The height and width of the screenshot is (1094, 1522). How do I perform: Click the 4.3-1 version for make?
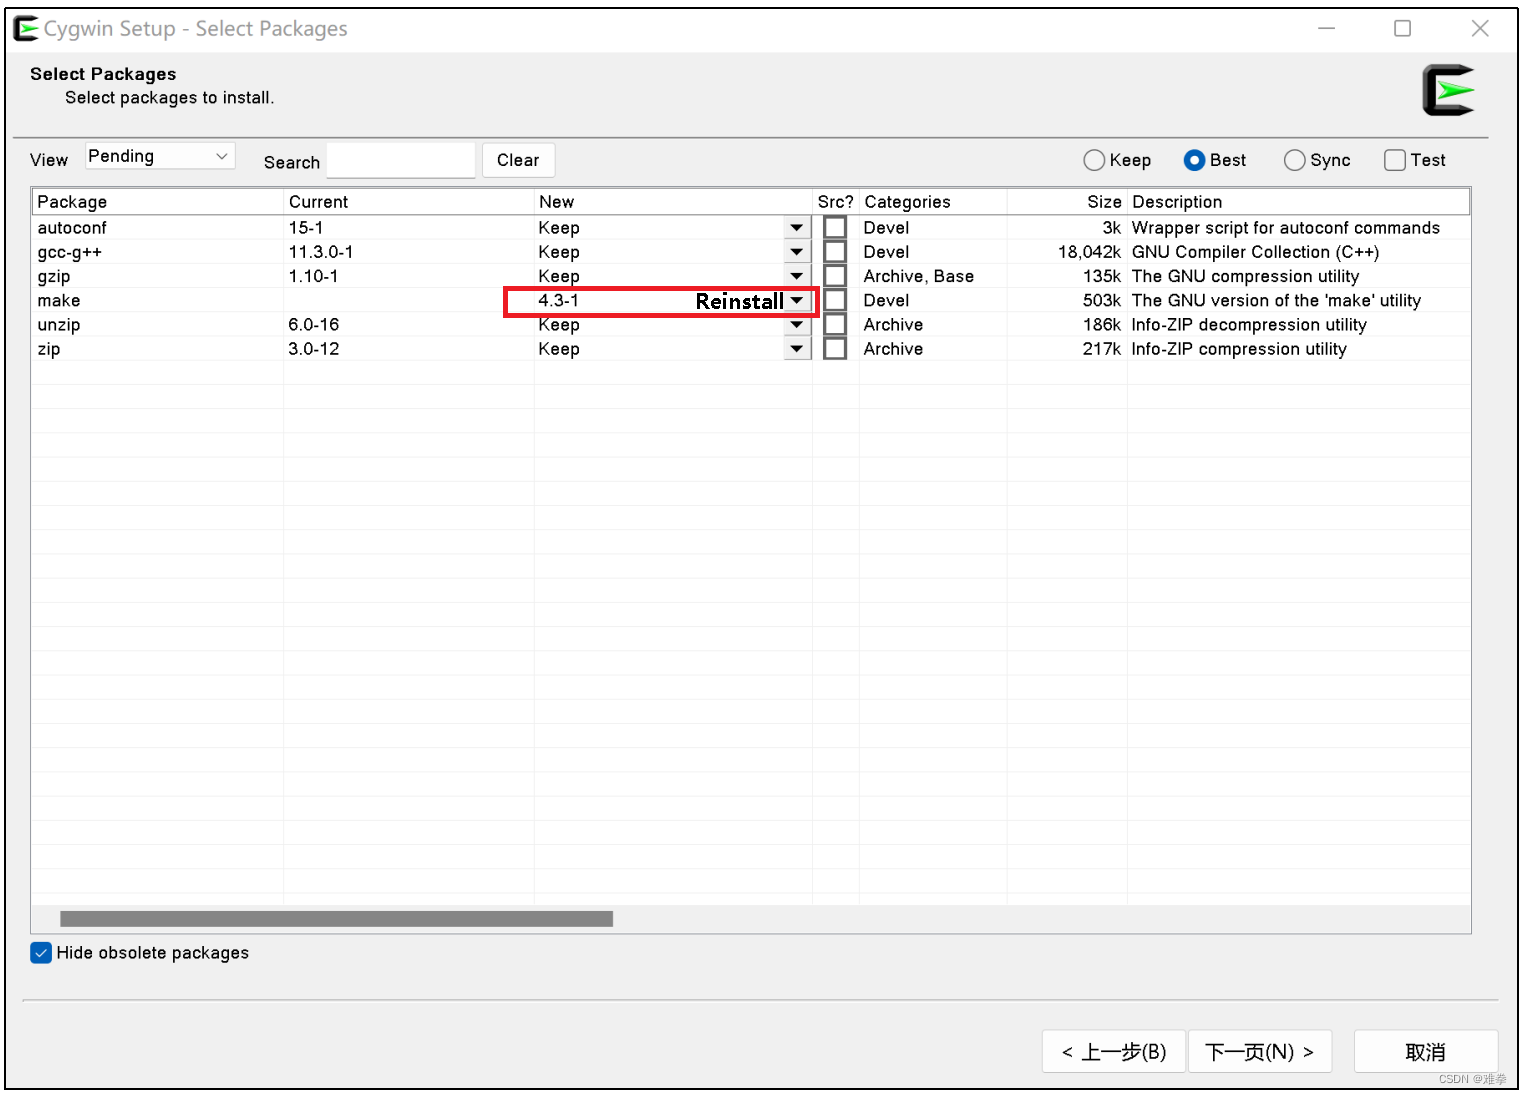pos(559,300)
